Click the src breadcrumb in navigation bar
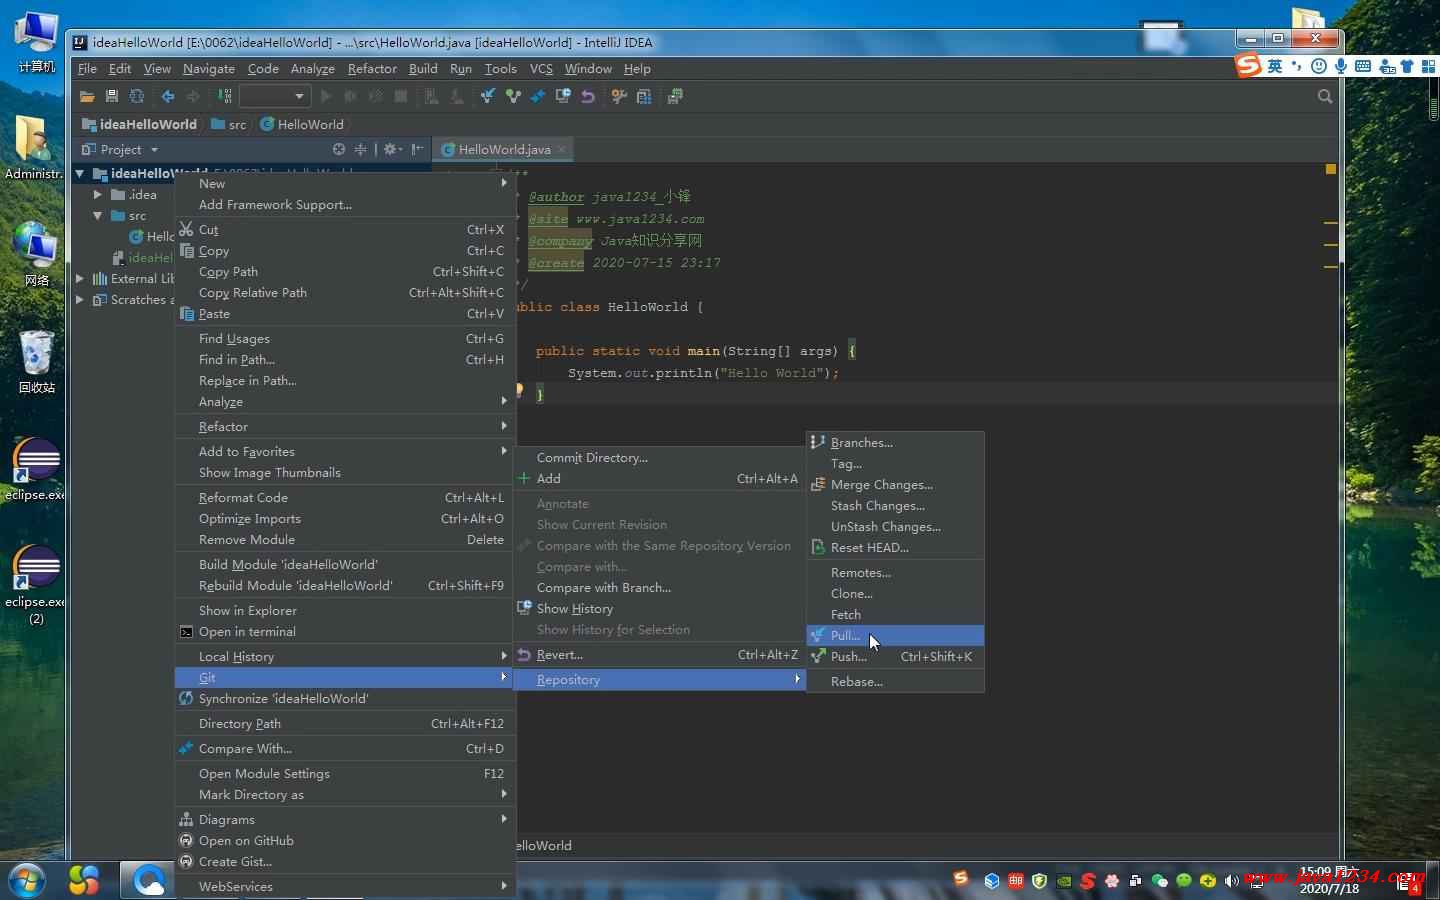The width and height of the screenshot is (1440, 900). [x=228, y=124]
